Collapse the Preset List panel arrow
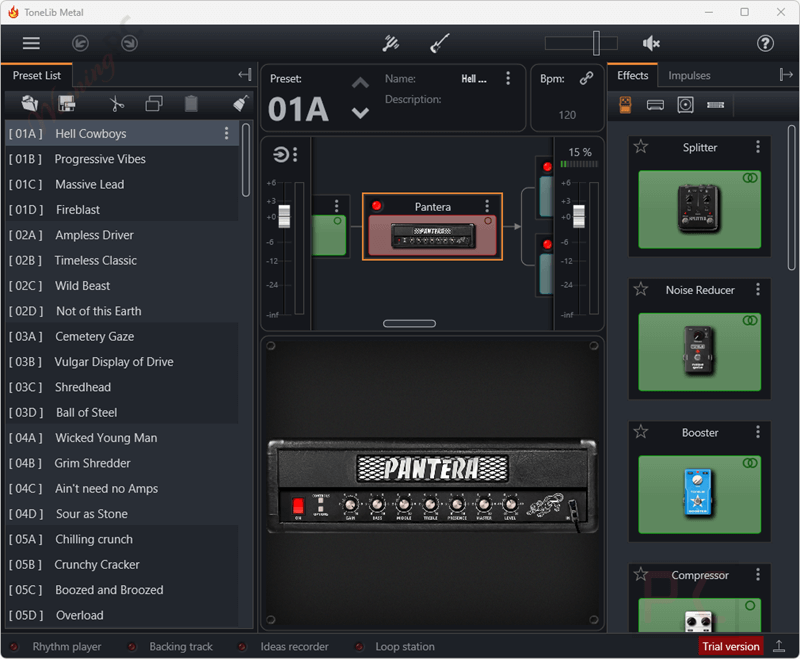The image size is (800, 659). point(245,75)
